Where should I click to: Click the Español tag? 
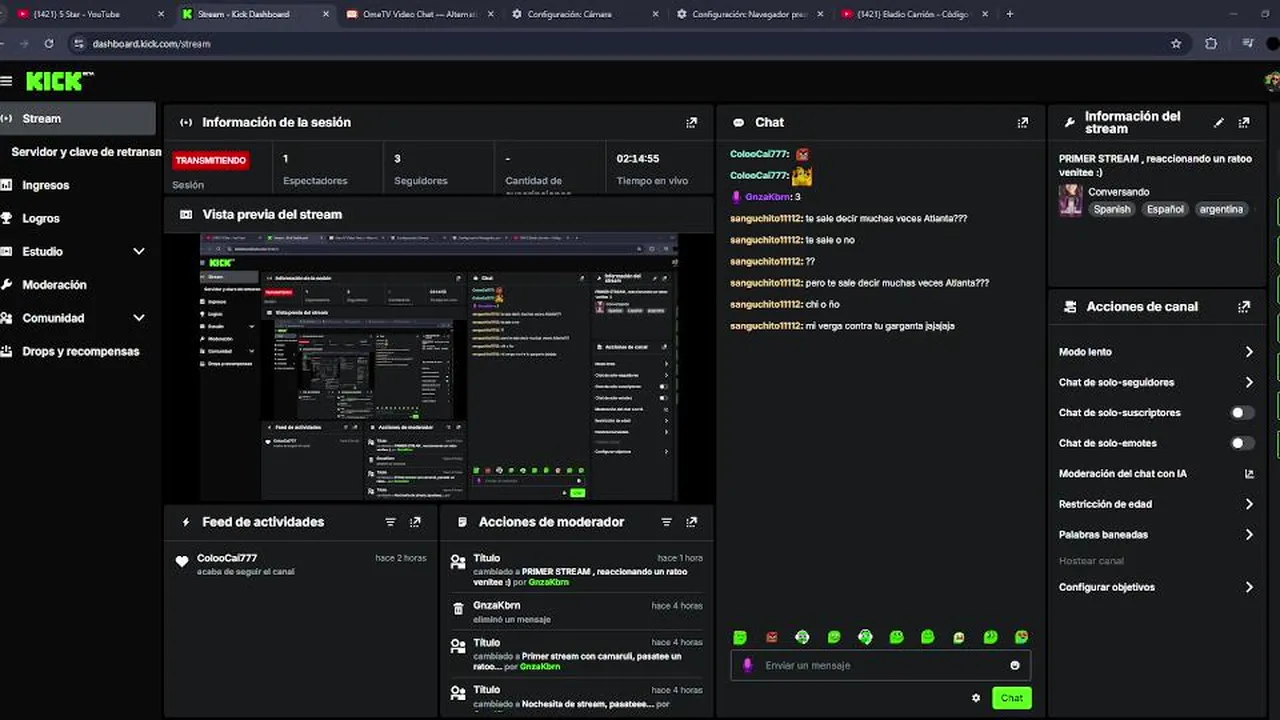coord(1165,210)
